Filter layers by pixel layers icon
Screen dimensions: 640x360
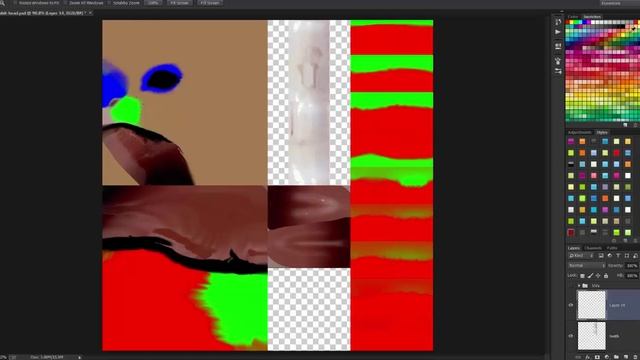tap(601, 256)
